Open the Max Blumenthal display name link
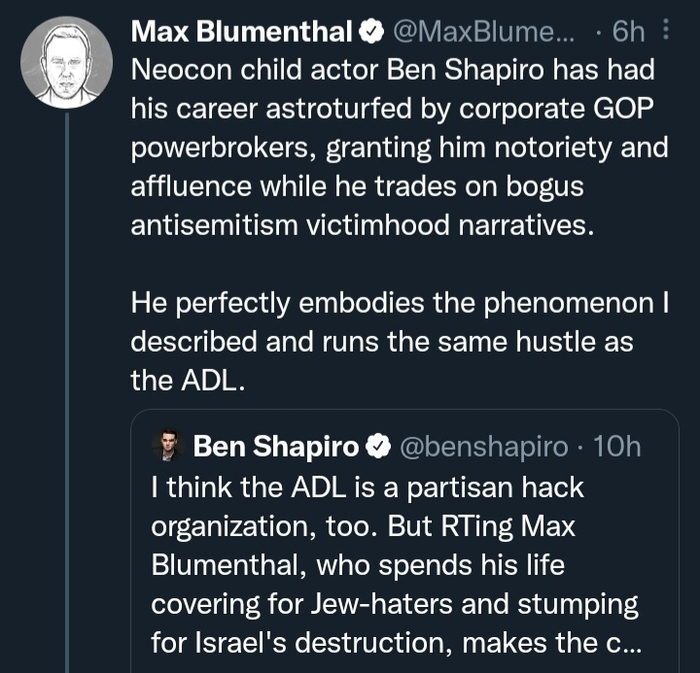This screenshot has height=673, width=700. pos(242,33)
